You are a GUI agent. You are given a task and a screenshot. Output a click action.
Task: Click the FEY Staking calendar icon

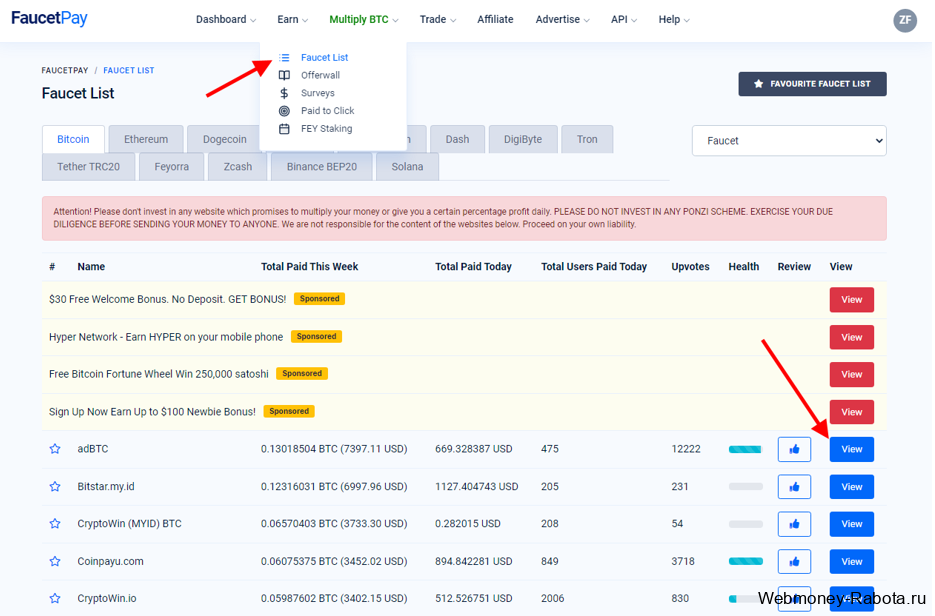[284, 129]
